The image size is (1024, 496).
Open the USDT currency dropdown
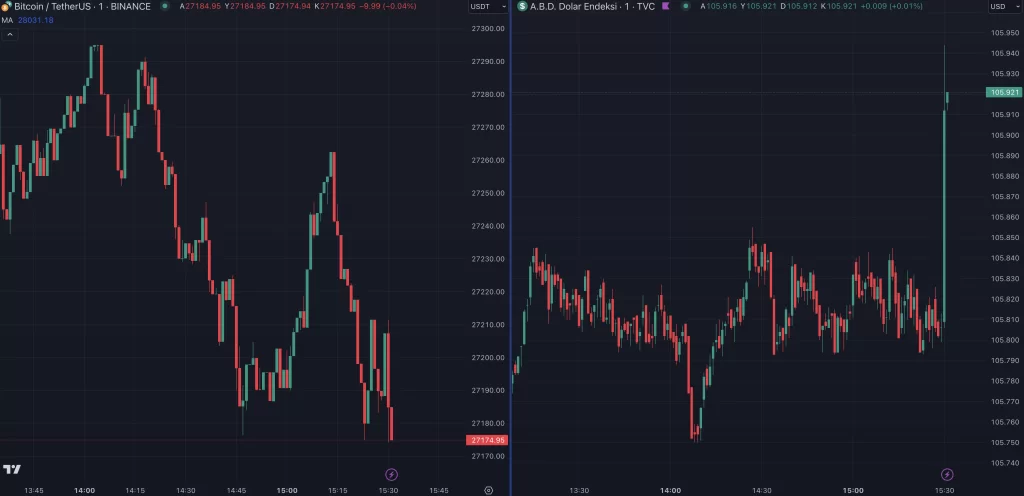486,7
